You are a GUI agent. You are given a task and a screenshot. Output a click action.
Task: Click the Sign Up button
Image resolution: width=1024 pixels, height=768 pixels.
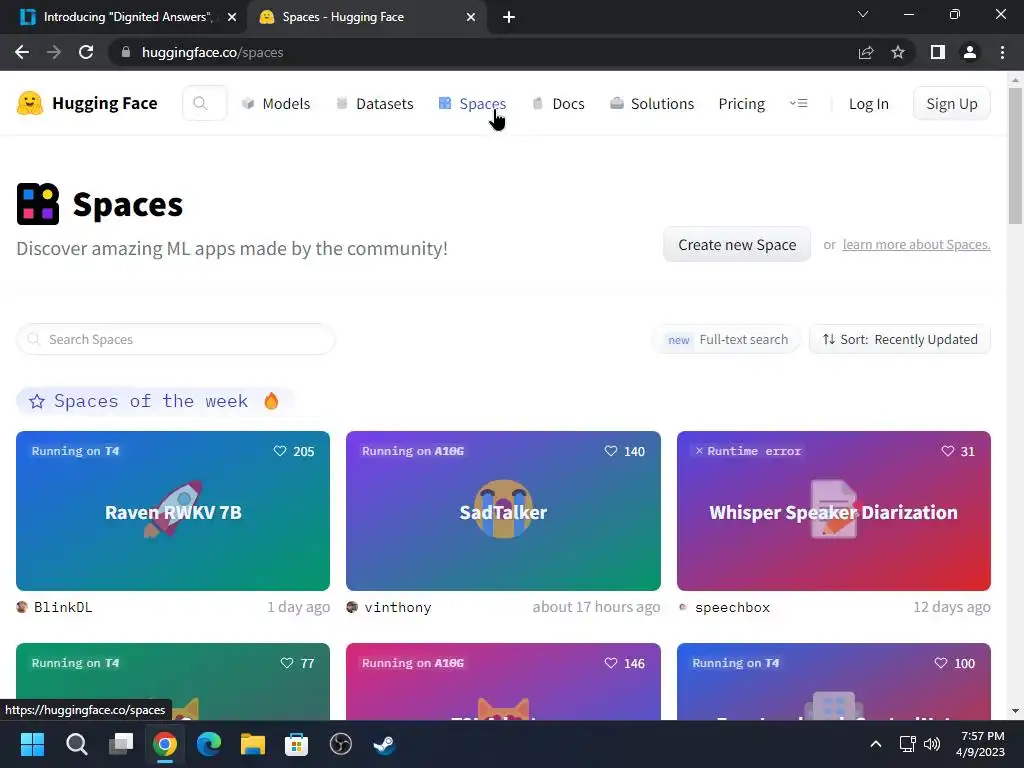952,104
